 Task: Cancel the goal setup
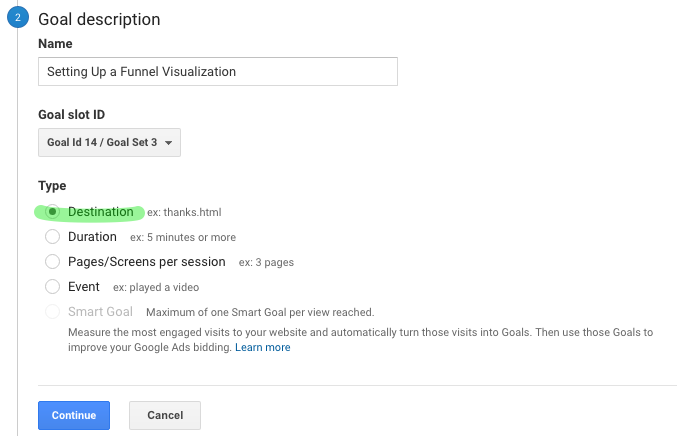[165, 415]
